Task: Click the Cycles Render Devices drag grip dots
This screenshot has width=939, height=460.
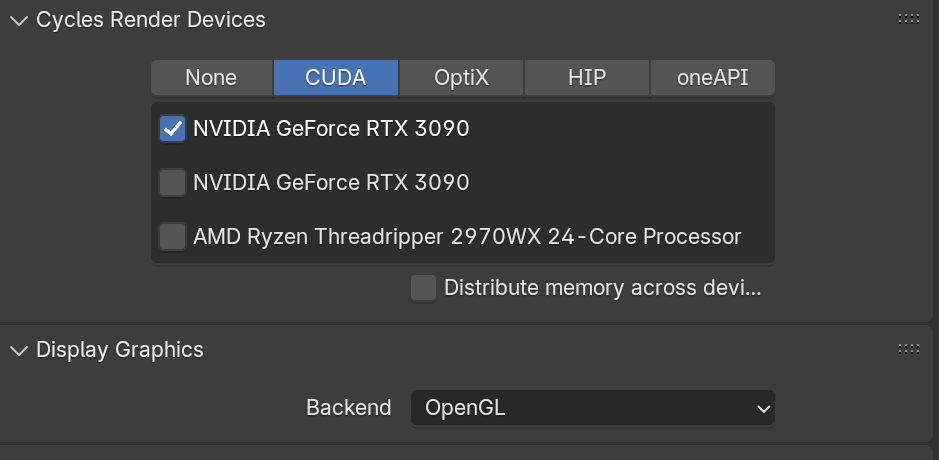Action: coord(908,19)
